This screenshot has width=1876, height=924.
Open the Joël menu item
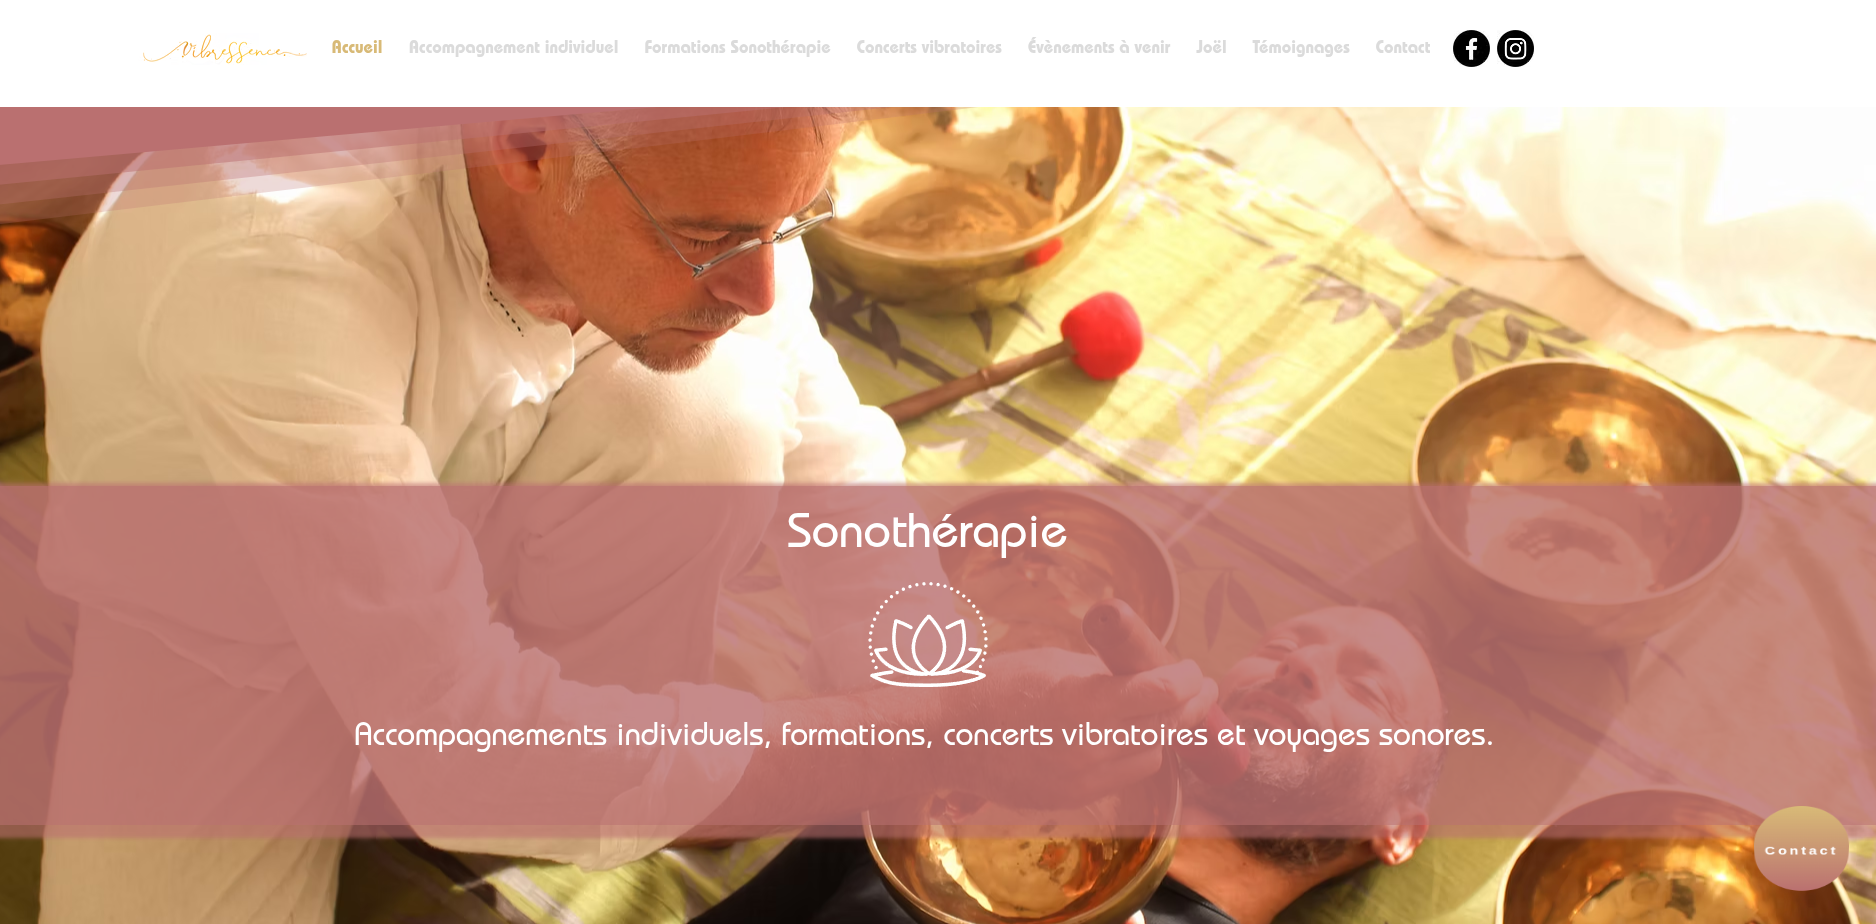coord(1211,47)
